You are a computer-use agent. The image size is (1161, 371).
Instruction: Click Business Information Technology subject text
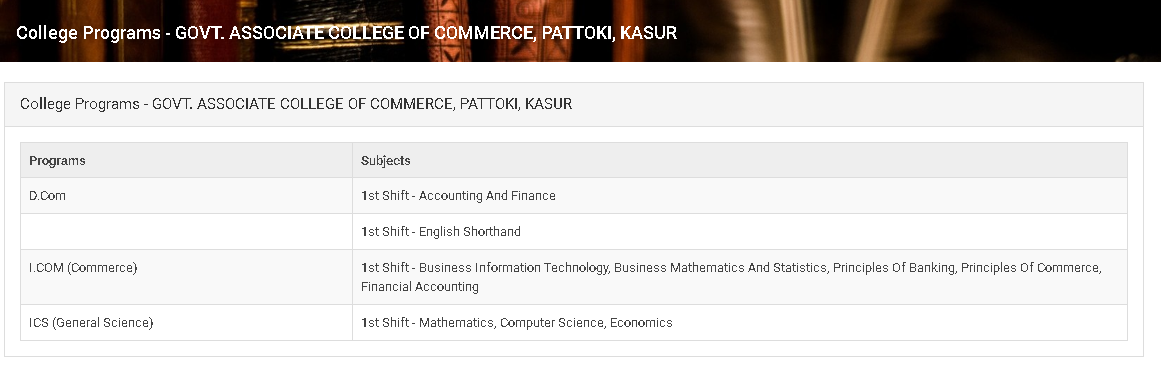point(513,267)
